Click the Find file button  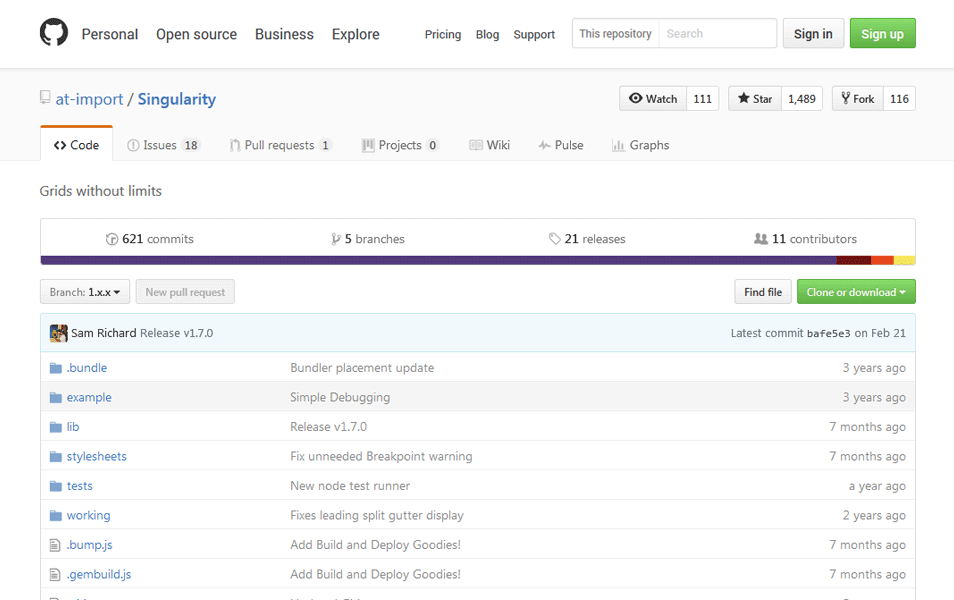[x=762, y=291]
